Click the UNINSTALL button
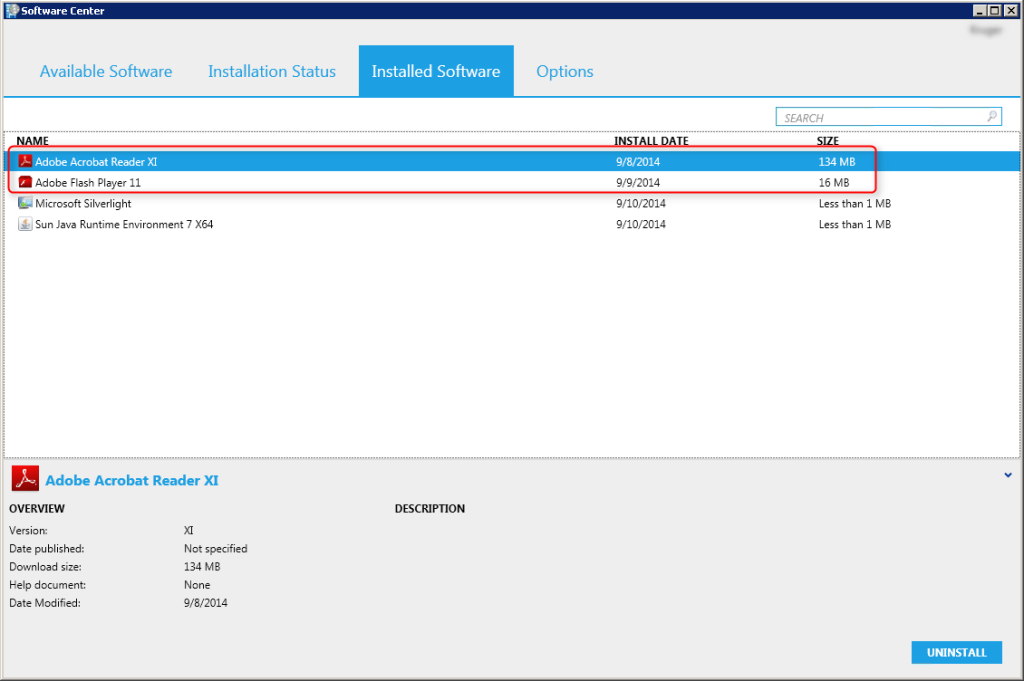This screenshot has height=681, width=1024. pyautogui.click(x=957, y=652)
